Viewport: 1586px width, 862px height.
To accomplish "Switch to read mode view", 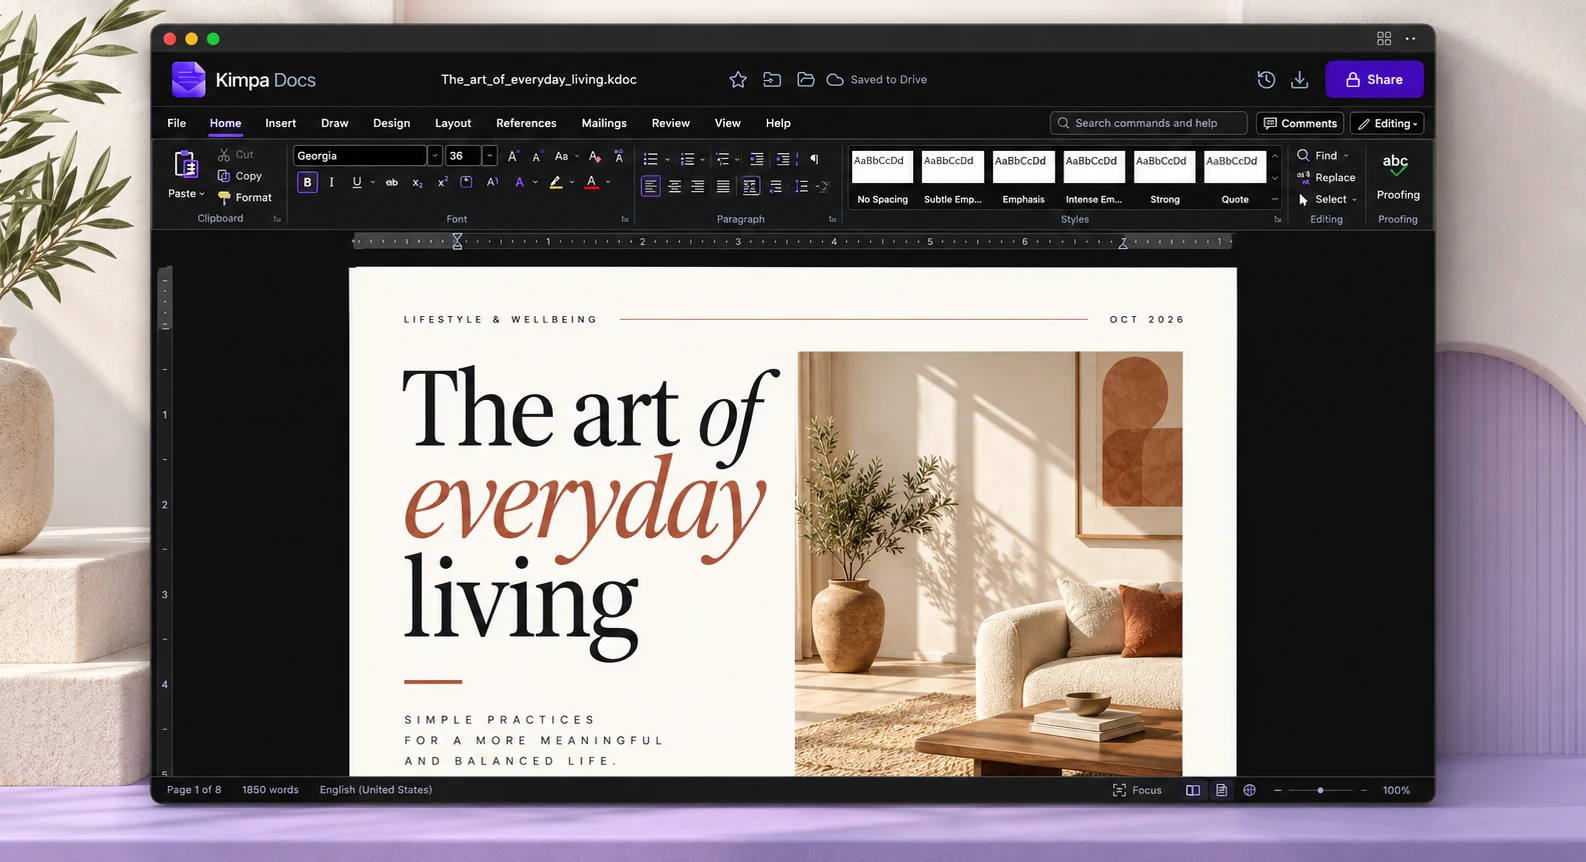I will (1193, 790).
